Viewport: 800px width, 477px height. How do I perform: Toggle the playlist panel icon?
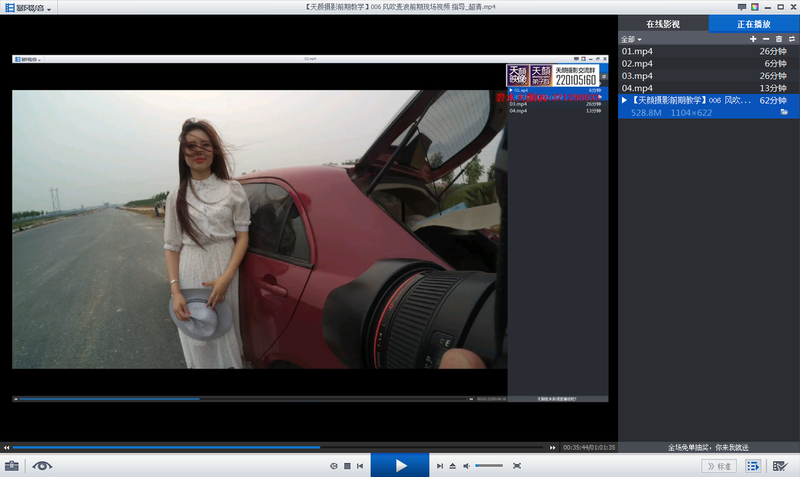click(x=753, y=466)
